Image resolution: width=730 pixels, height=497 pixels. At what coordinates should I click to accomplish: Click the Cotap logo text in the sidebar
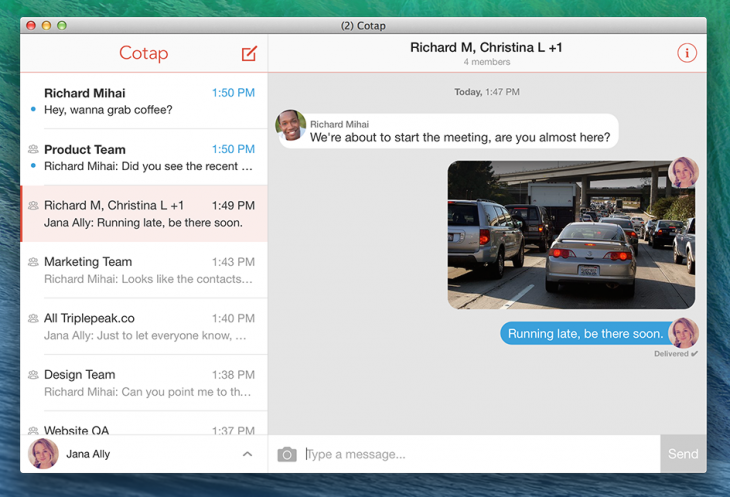pyautogui.click(x=143, y=53)
